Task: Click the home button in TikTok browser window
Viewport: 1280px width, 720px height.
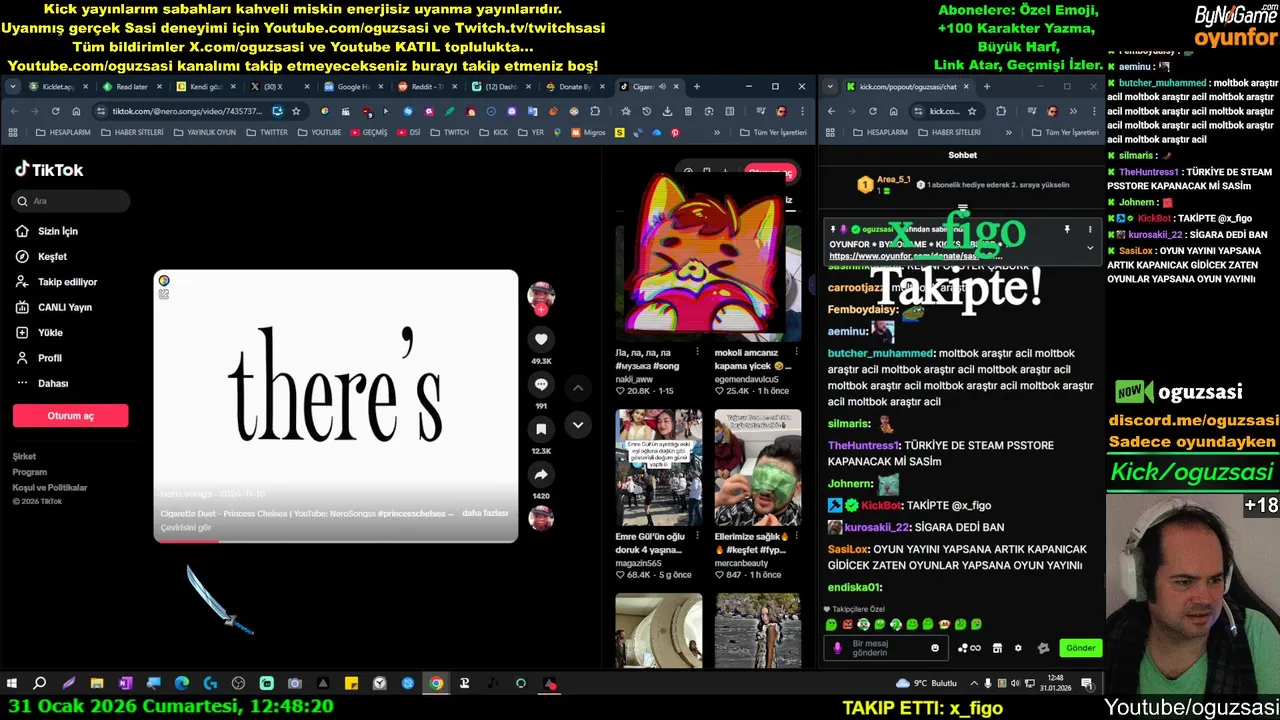Action: point(76,111)
